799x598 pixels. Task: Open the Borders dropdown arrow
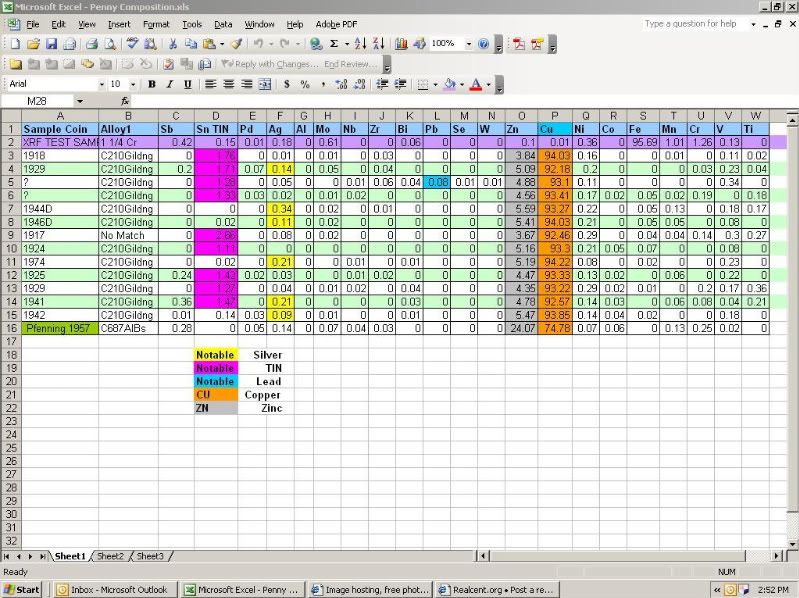435,85
